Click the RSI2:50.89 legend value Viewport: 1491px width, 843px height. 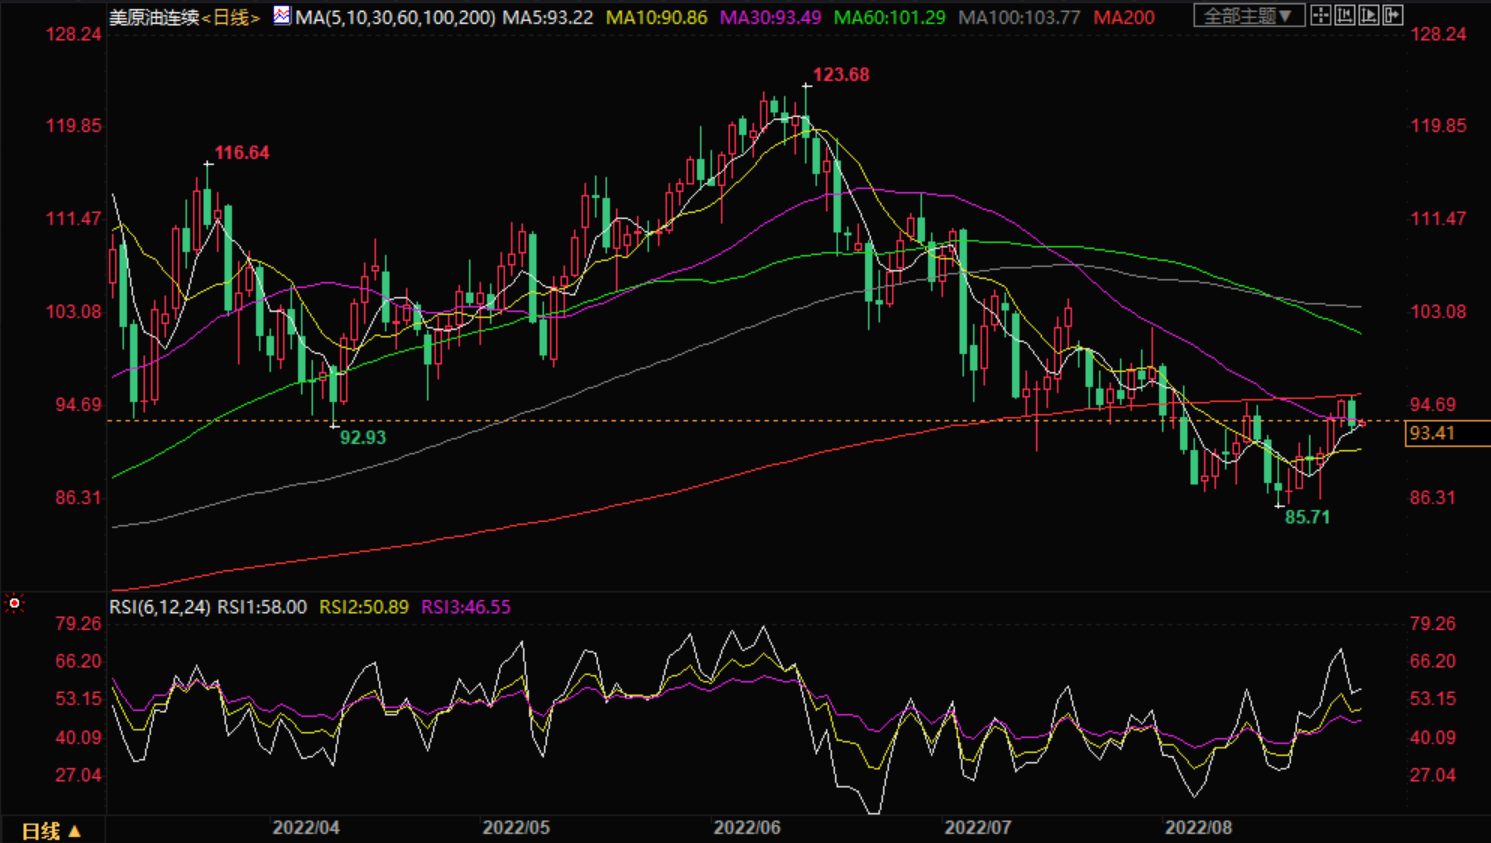click(364, 607)
